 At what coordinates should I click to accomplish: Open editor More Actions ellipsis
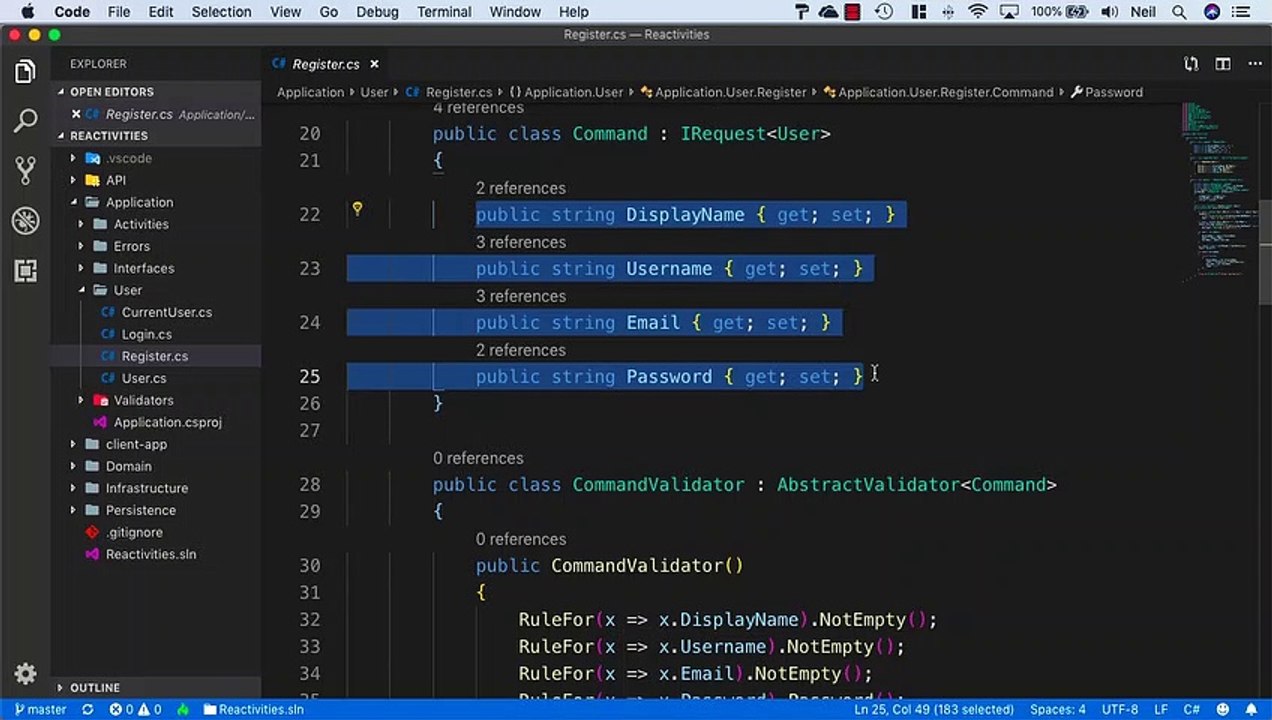(x=1254, y=64)
